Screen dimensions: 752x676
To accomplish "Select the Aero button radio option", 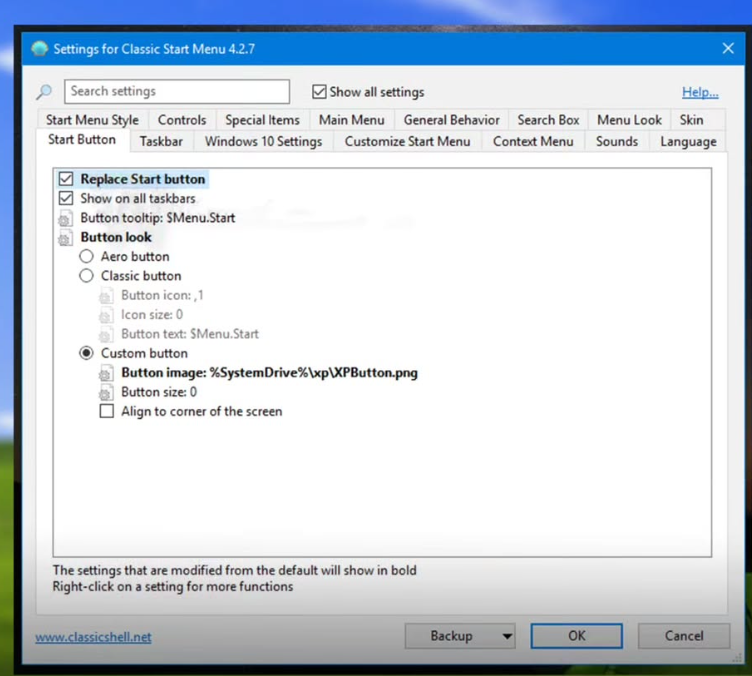I will click(x=87, y=257).
